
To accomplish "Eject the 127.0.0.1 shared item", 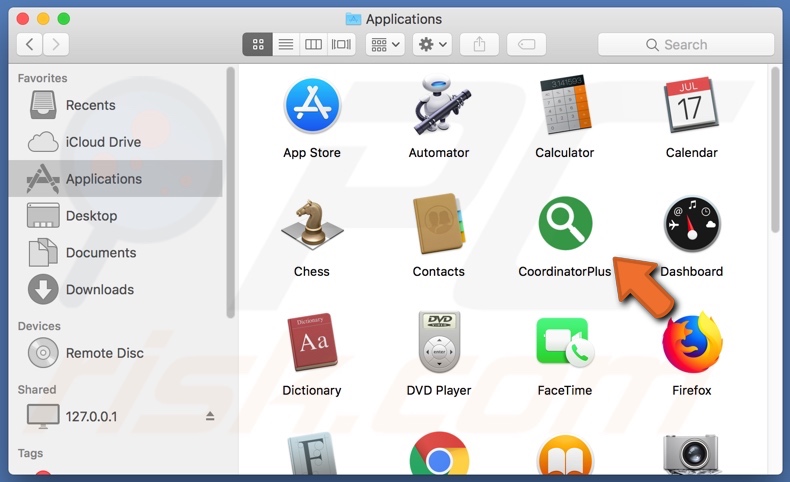I will pos(210,416).
